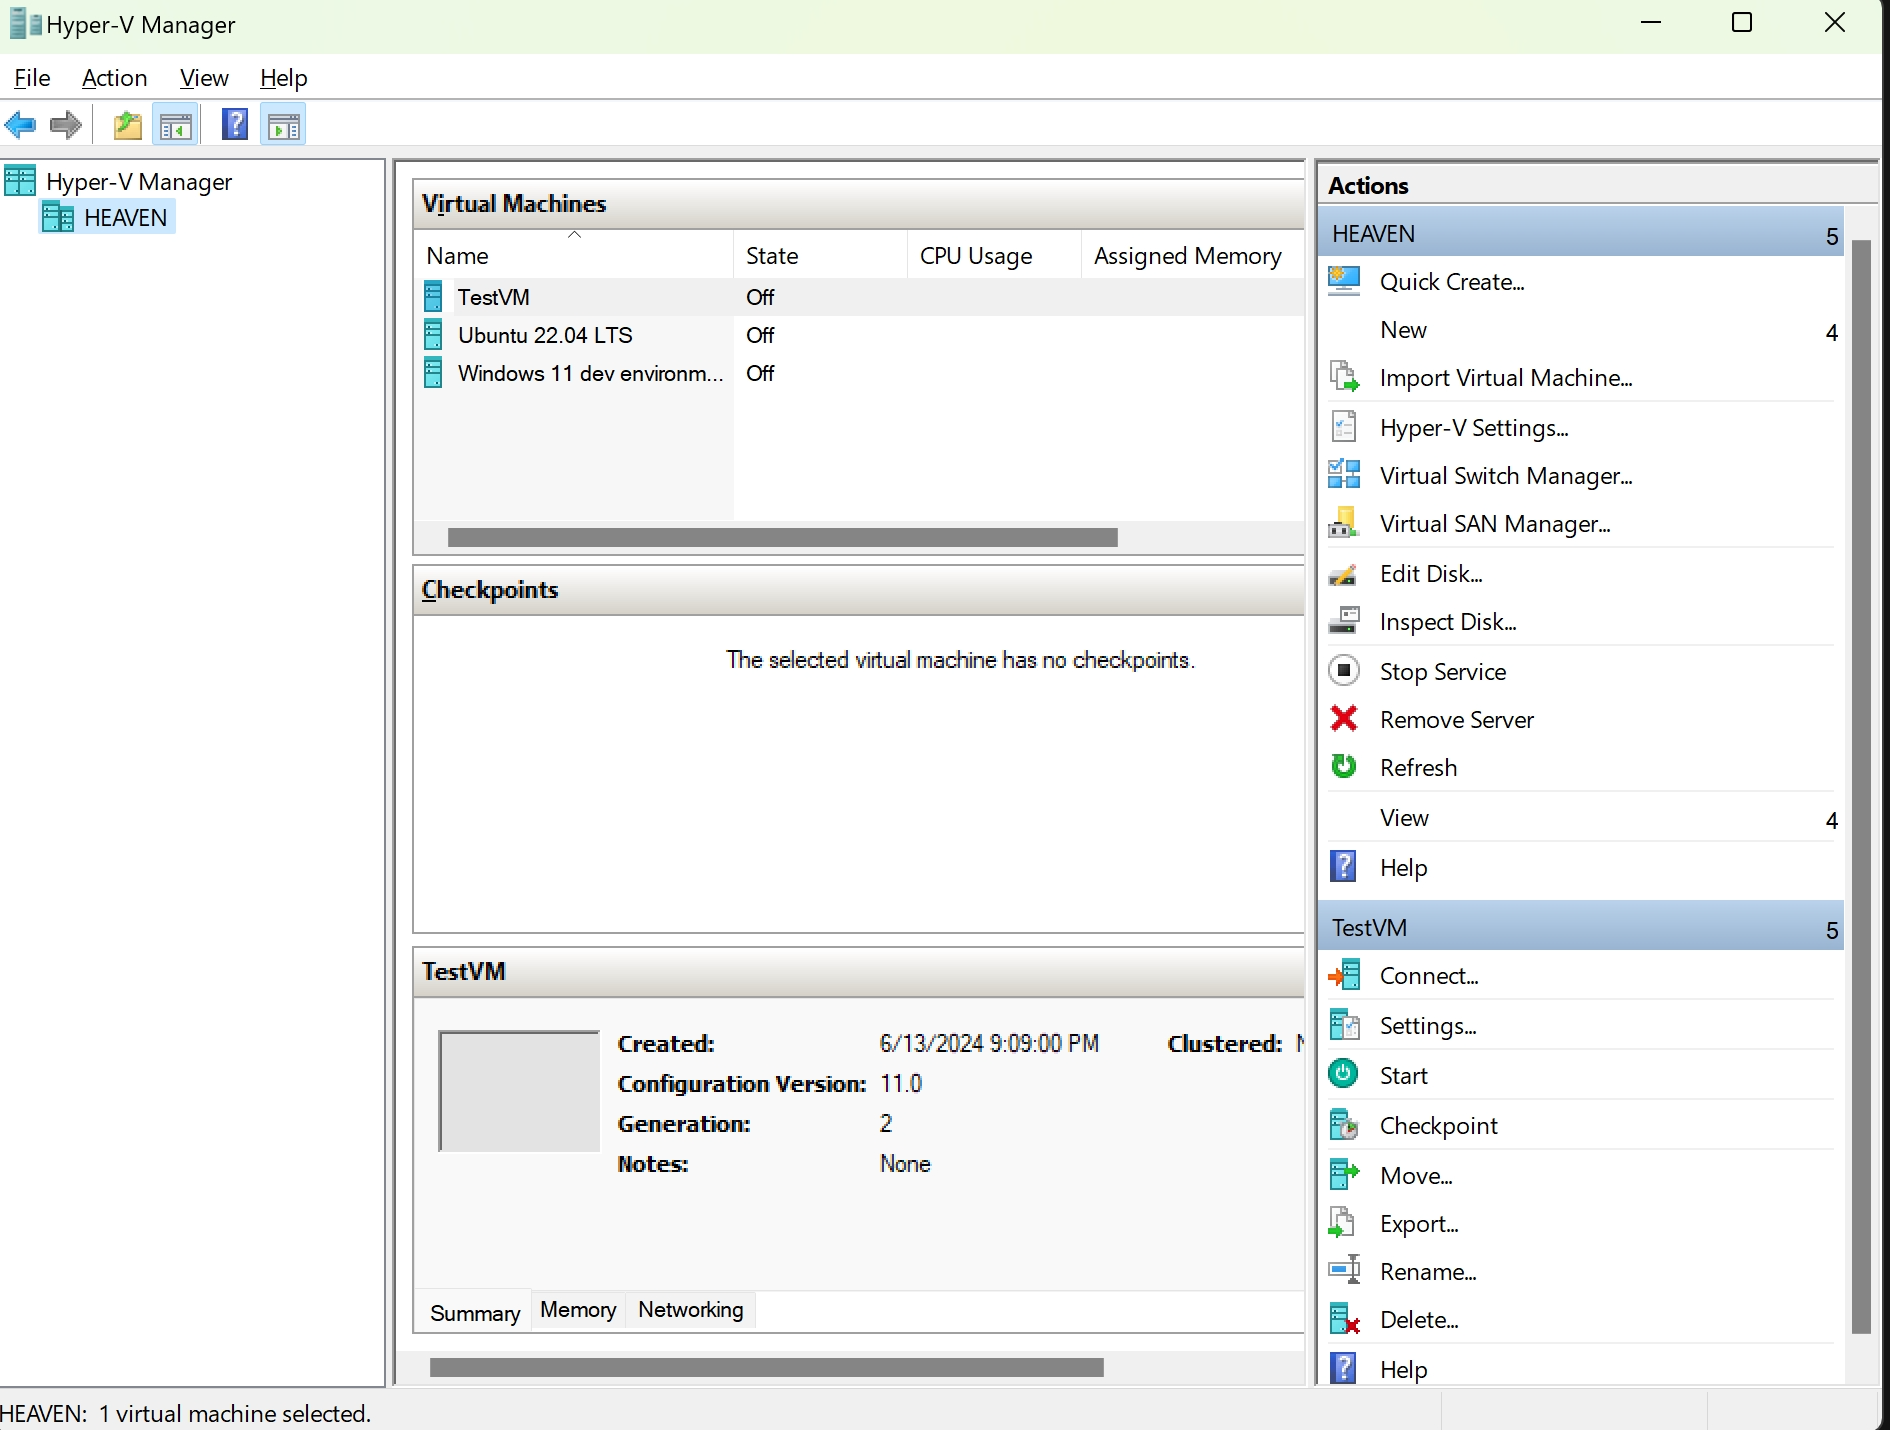Click the Virtual Switch Manager icon
Screen dimensions: 1890x1430
point(1344,475)
